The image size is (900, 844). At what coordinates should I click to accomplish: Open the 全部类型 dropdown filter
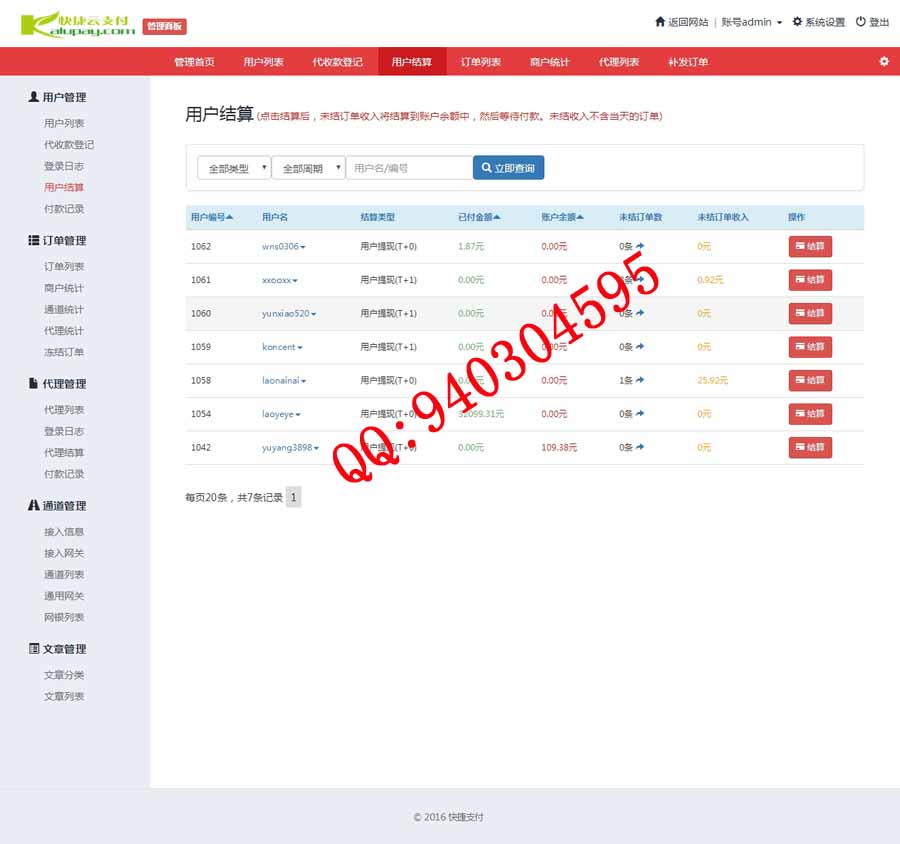(234, 168)
